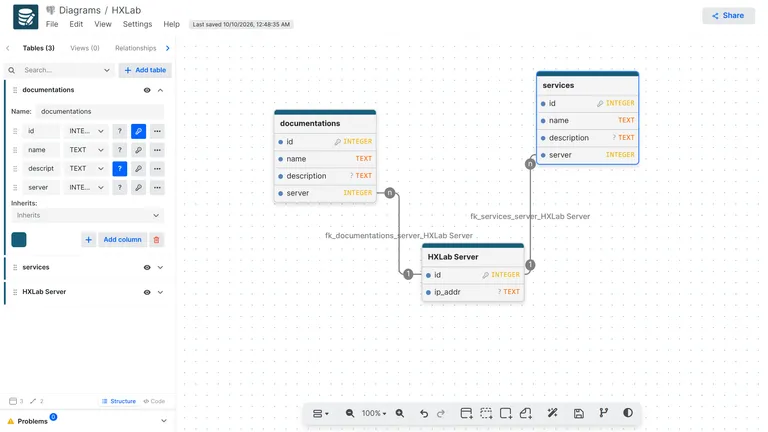Save the diagram using floppy icon
This screenshot has width=768, height=432.
pyautogui.click(x=578, y=413)
